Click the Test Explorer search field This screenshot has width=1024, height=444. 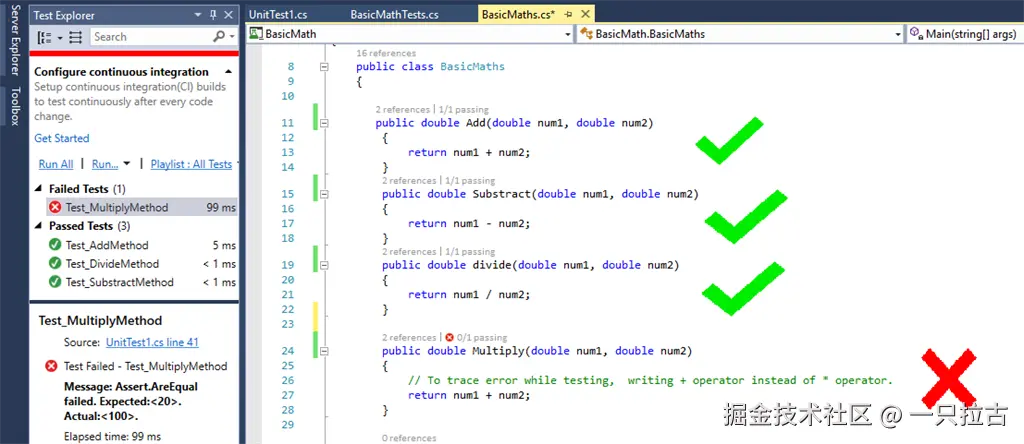coord(152,37)
